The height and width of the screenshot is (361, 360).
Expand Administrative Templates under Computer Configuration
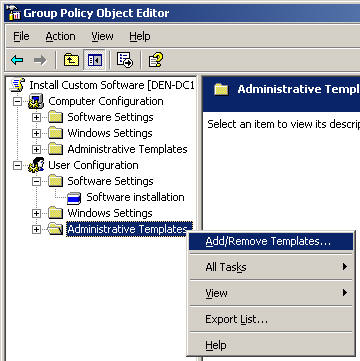(36, 149)
